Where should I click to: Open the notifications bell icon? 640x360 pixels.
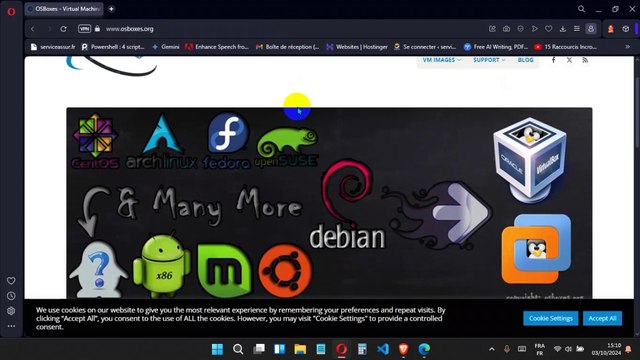coord(628,349)
